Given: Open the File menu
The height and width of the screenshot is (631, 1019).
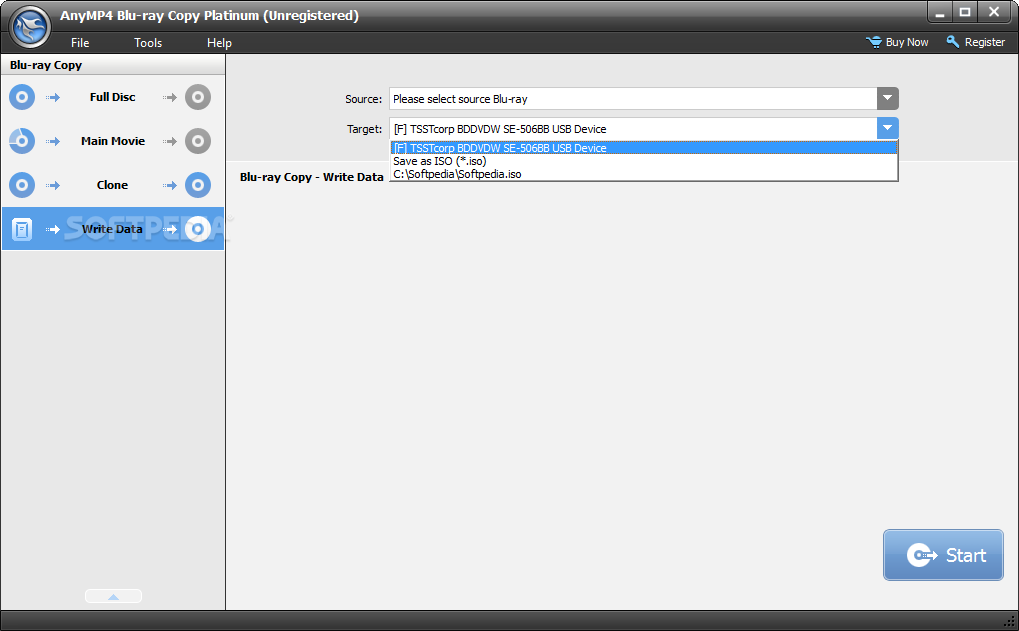Looking at the screenshot, I should 80,43.
